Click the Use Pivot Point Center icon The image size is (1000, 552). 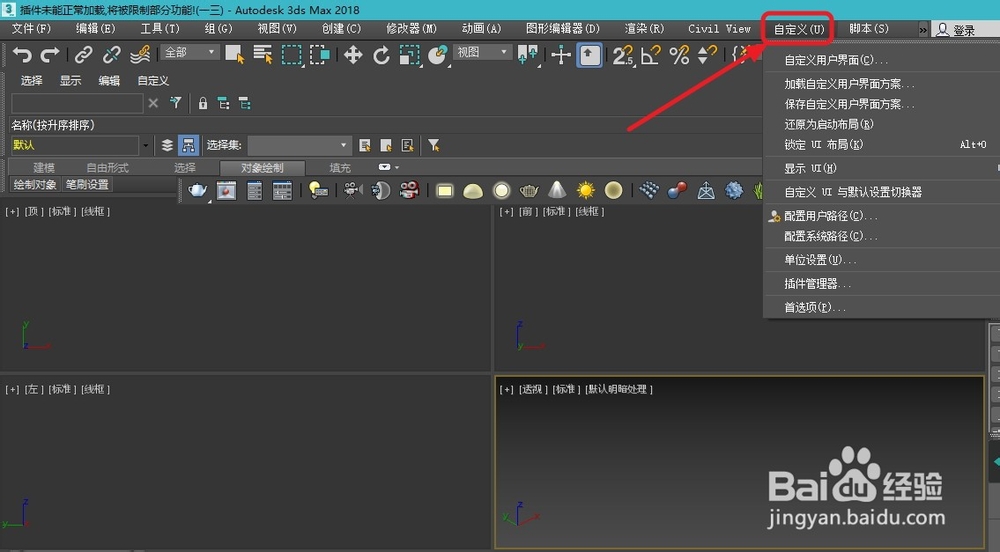click(x=527, y=55)
